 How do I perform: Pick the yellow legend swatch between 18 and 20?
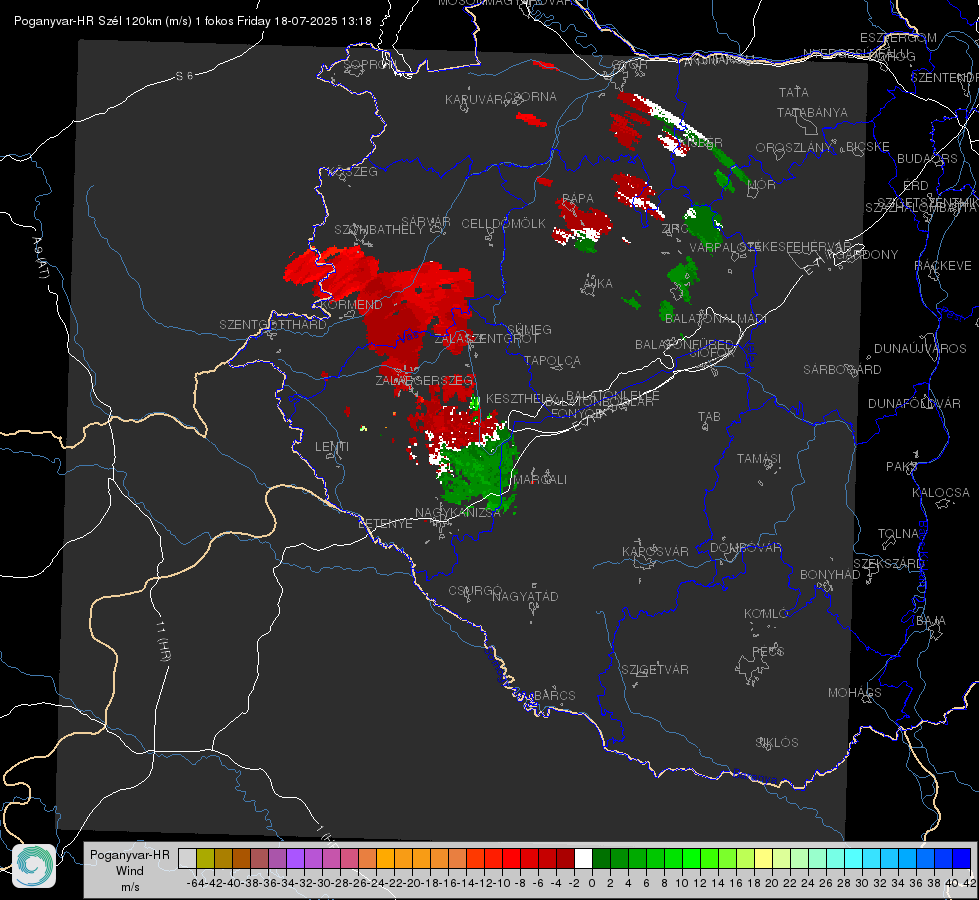pyautogui.click(x=764, y=858)
